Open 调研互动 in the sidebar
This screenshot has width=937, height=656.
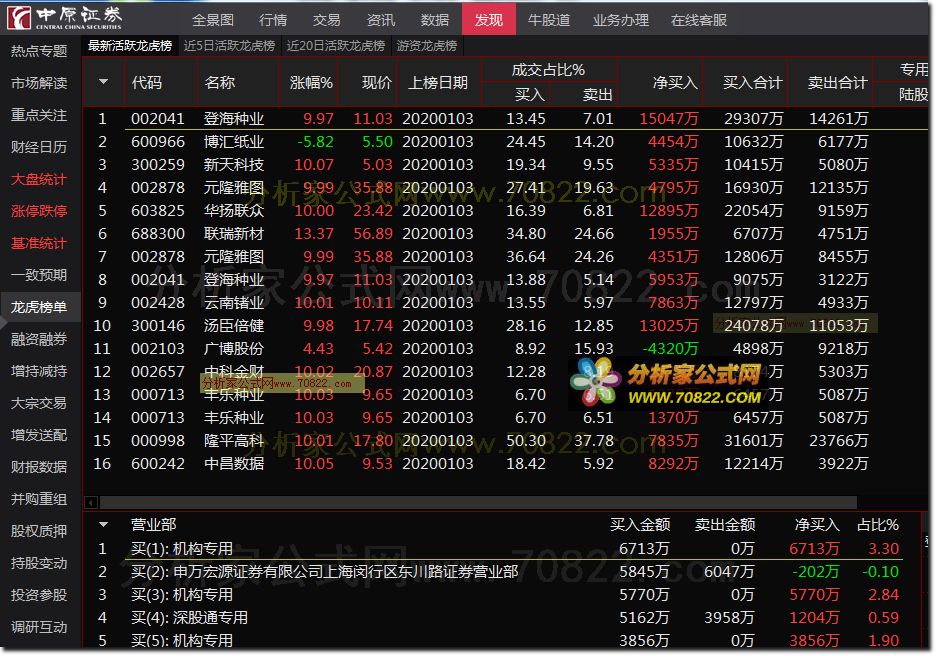coord(39,627)
